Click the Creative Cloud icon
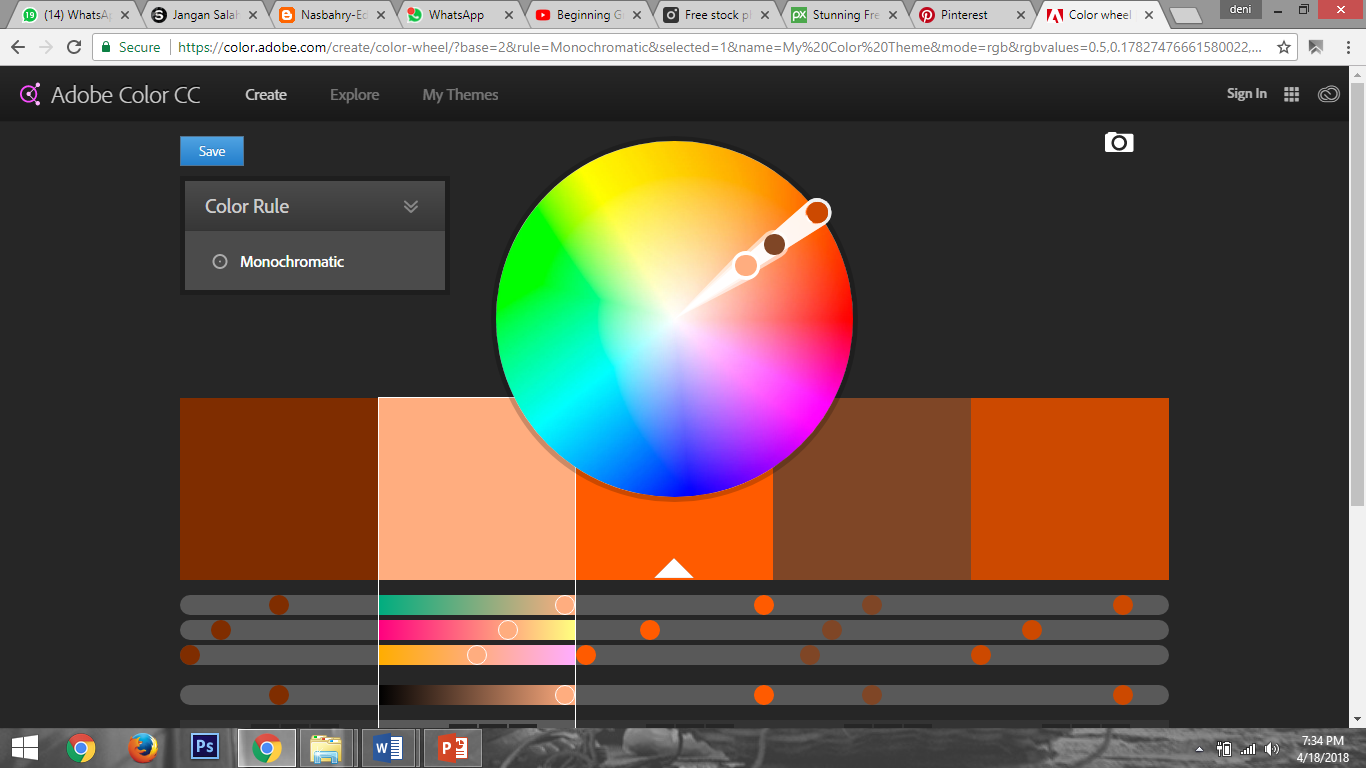Viewport: 1366px width, 768px height. [x=1328, y=94]
